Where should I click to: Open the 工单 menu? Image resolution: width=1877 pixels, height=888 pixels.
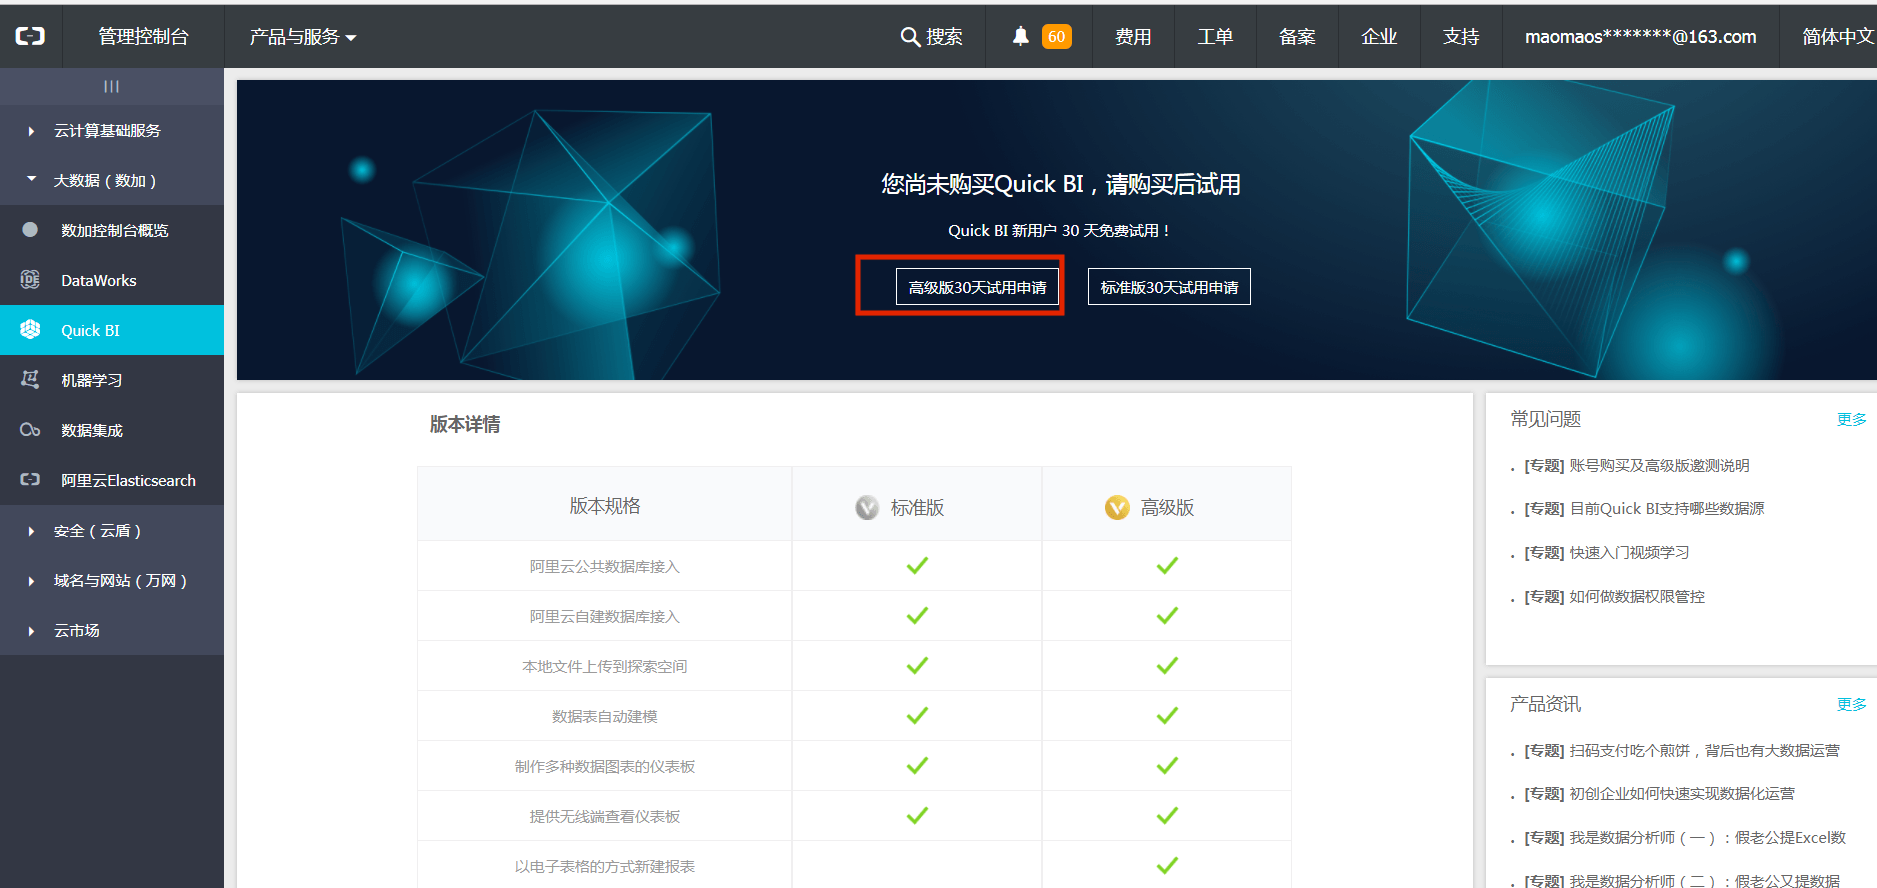[x=1215, y=37]
